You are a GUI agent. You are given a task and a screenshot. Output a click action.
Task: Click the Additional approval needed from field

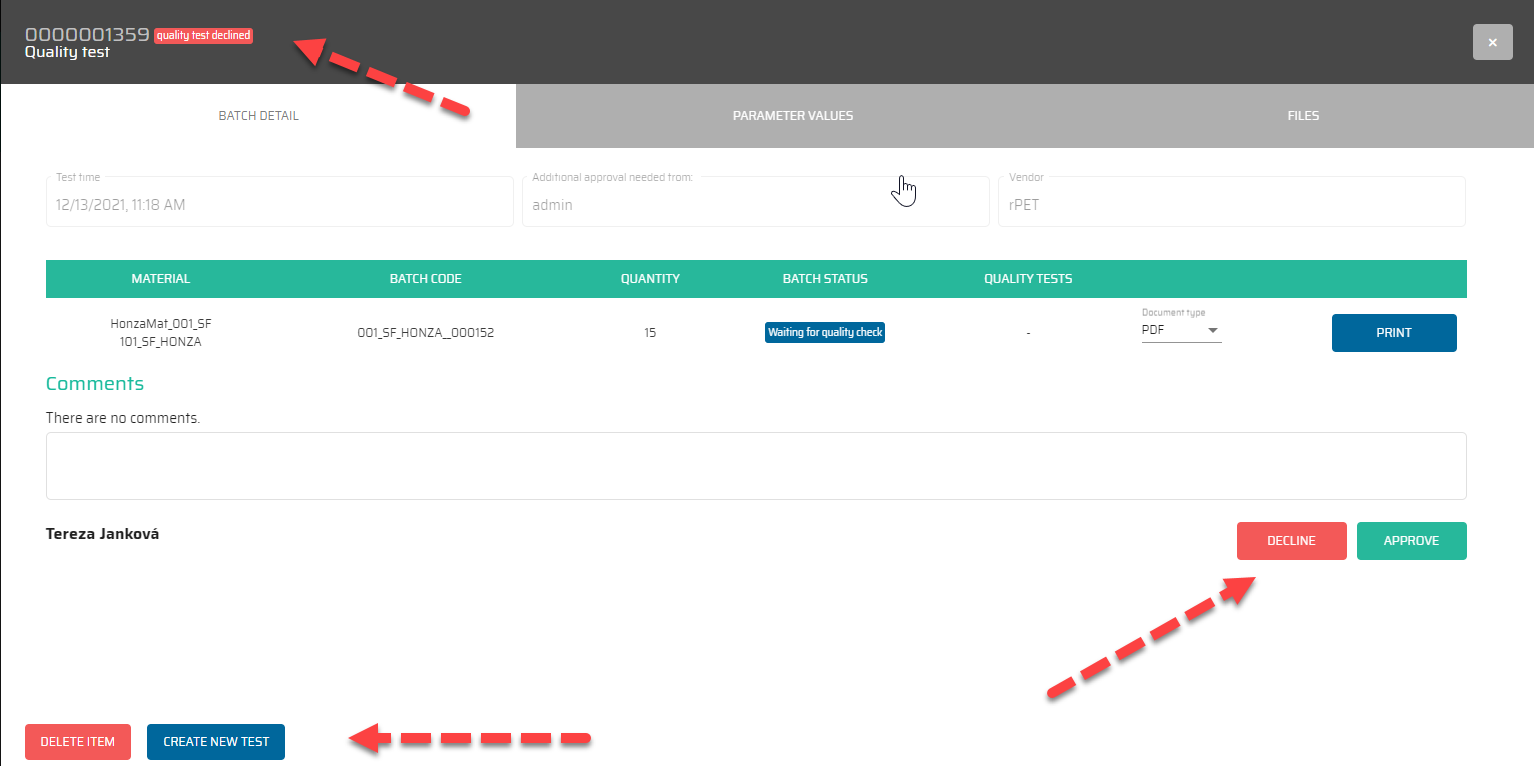[755, 204]
